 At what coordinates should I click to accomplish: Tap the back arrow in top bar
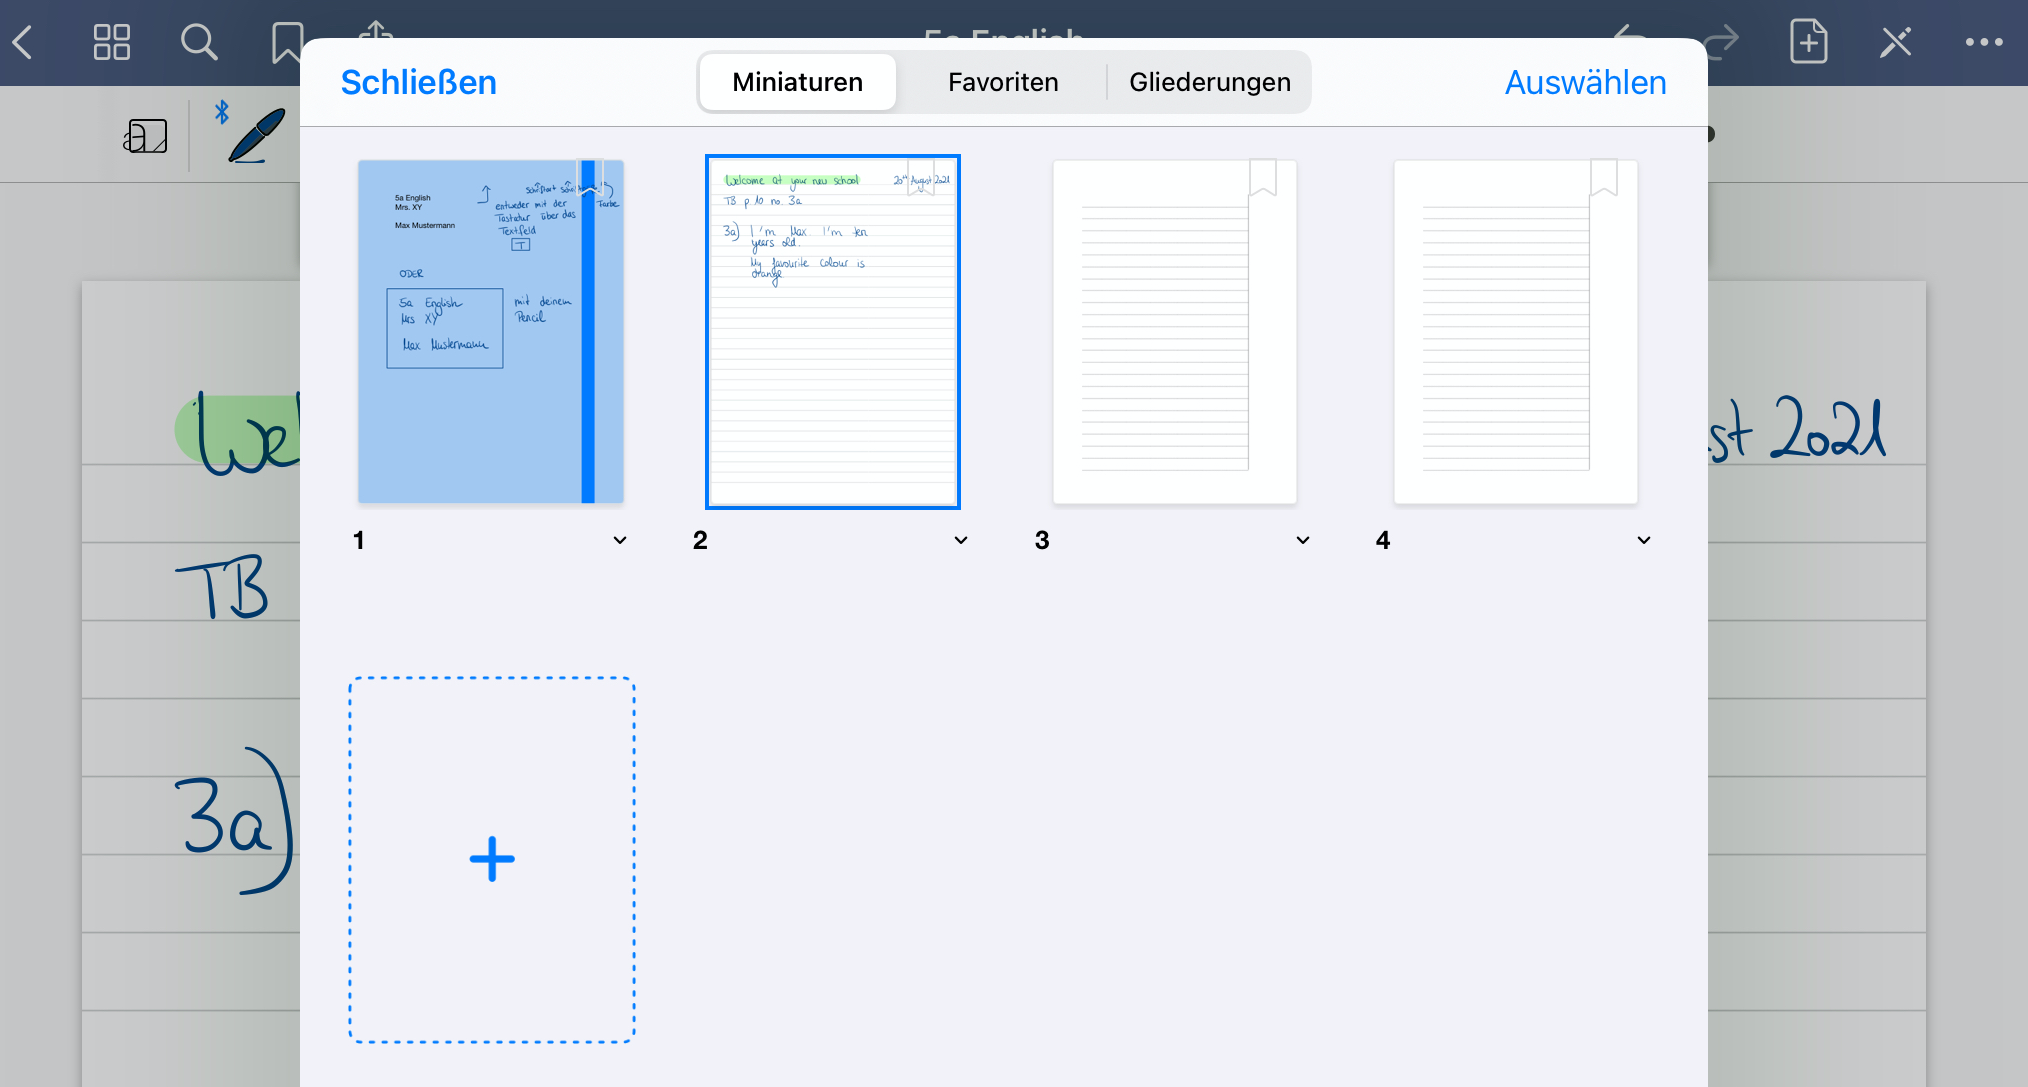(24, 42)
